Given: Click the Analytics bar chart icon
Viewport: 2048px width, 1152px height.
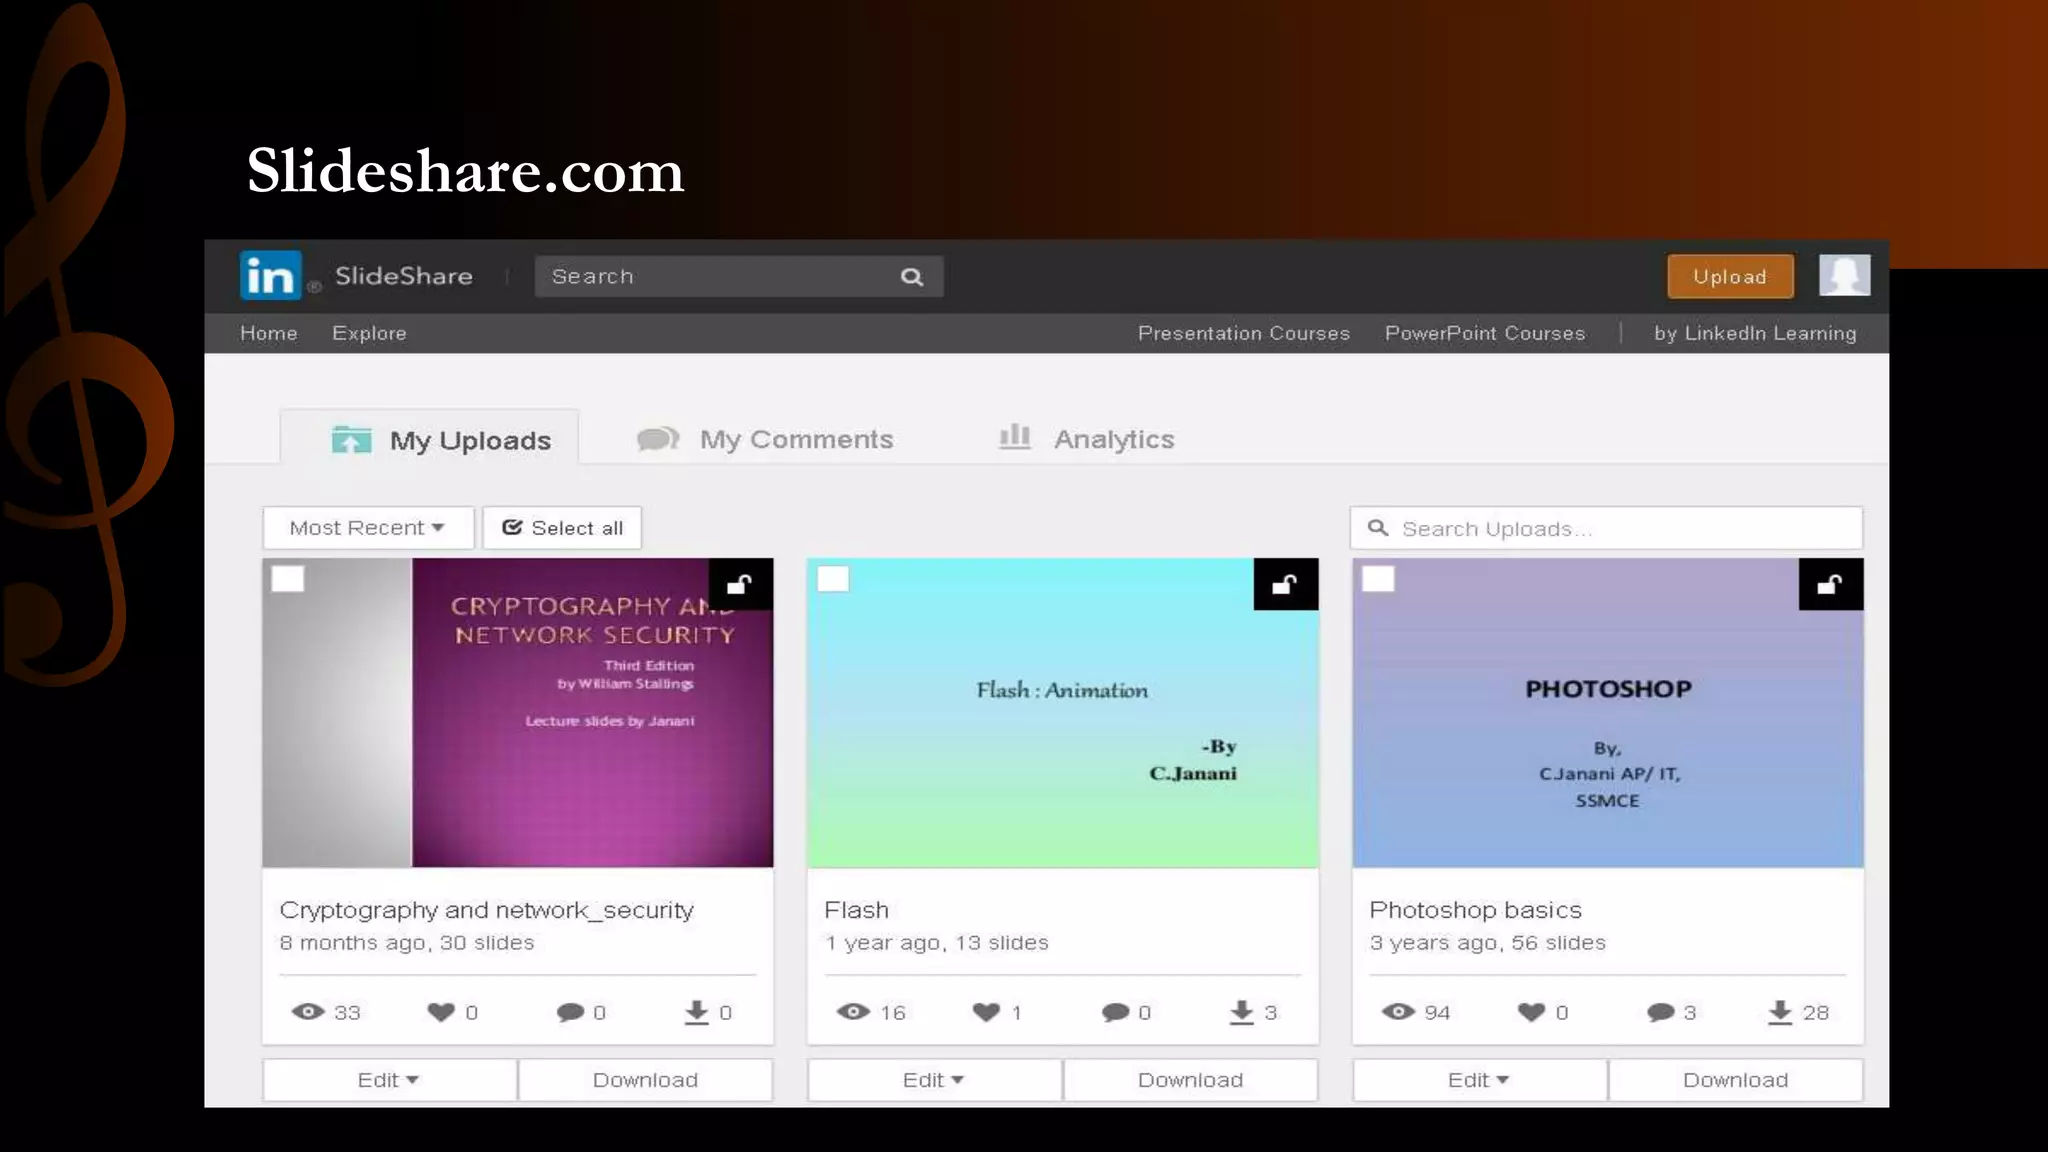Looking at the screenshot, I should (1015, 437).
